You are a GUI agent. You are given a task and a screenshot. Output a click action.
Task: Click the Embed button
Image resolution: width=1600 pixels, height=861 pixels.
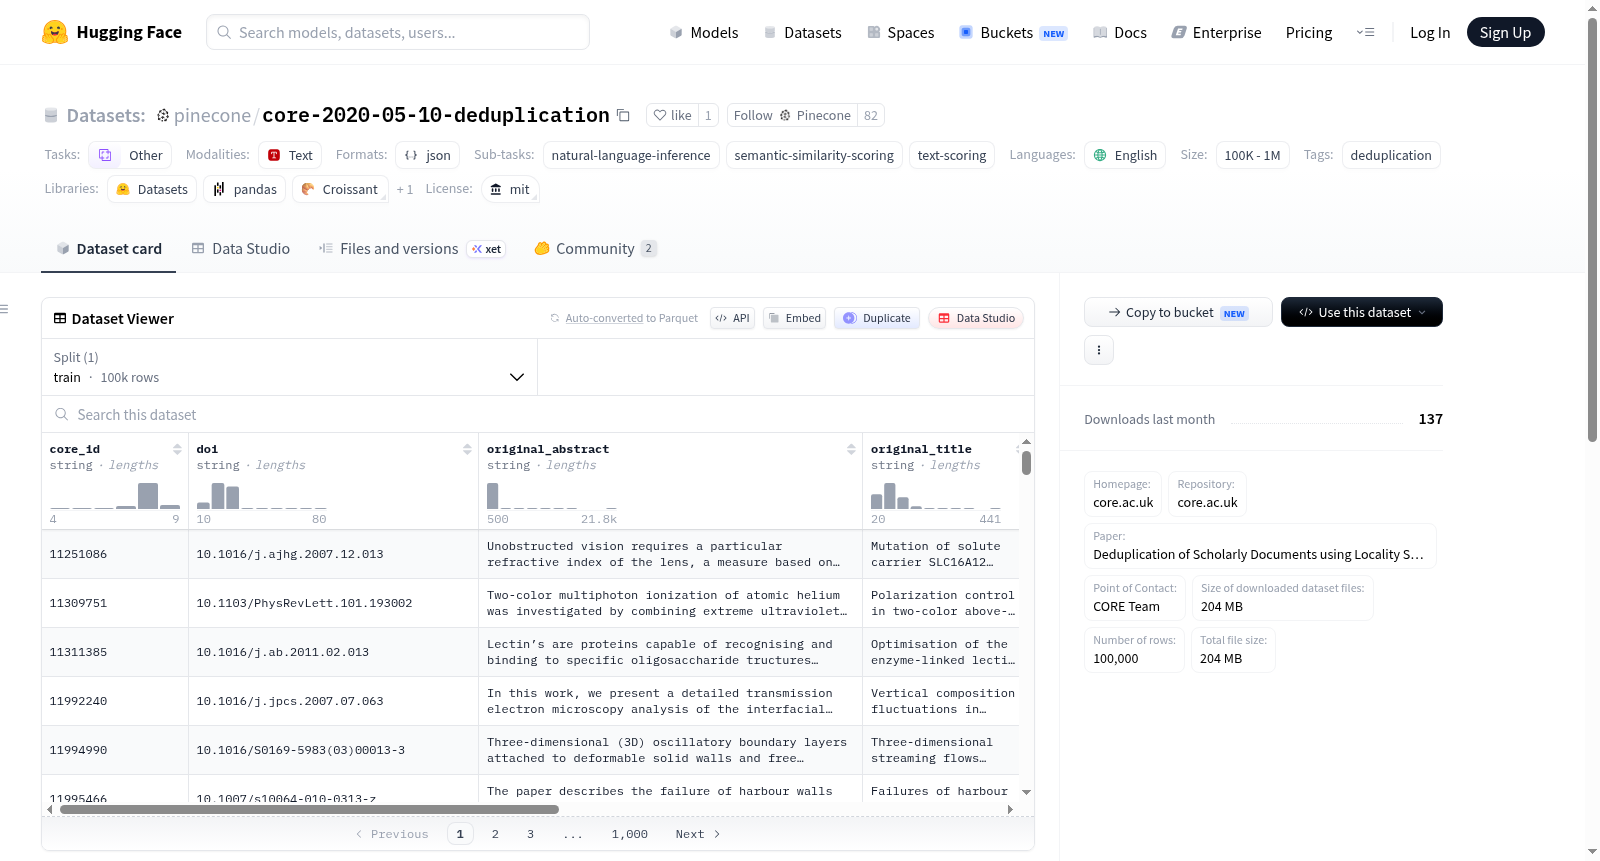[x=794, y=318]
